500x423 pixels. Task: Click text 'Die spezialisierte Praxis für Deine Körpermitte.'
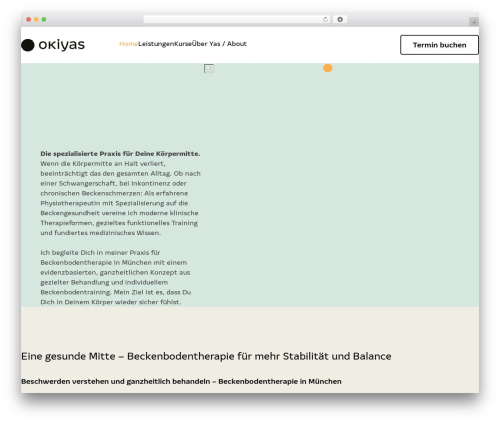pyautogui.click(x=120, y=154)
